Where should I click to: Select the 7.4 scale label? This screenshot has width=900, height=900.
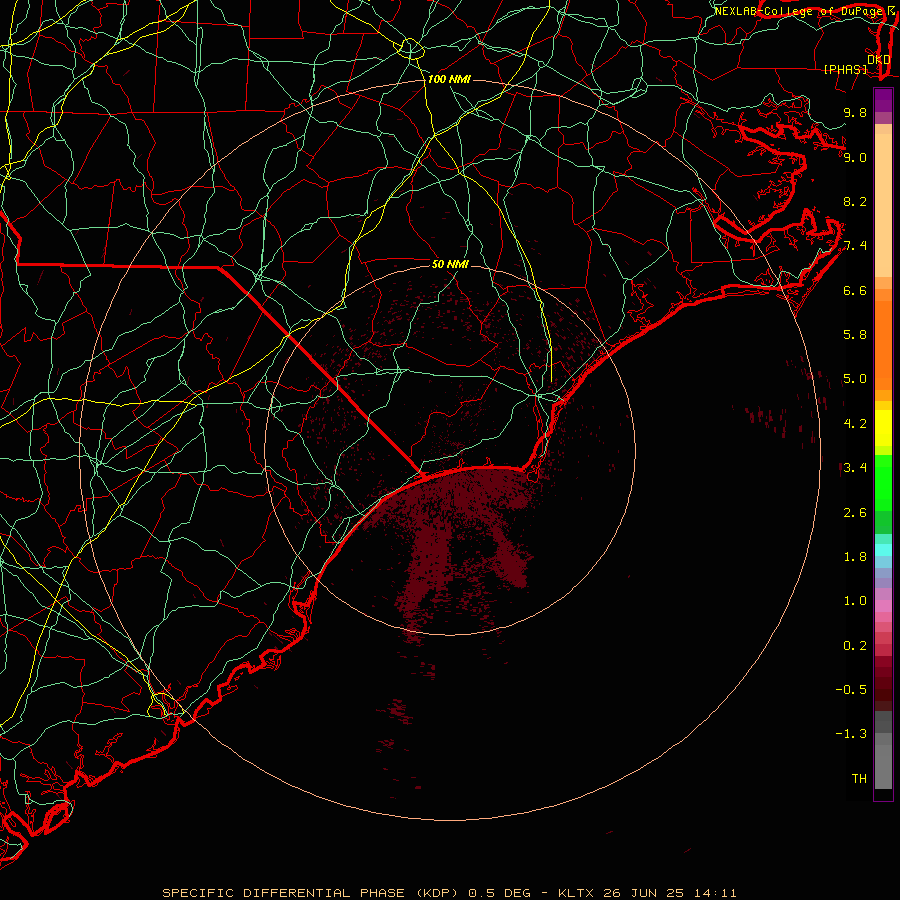tap(855, 246)
